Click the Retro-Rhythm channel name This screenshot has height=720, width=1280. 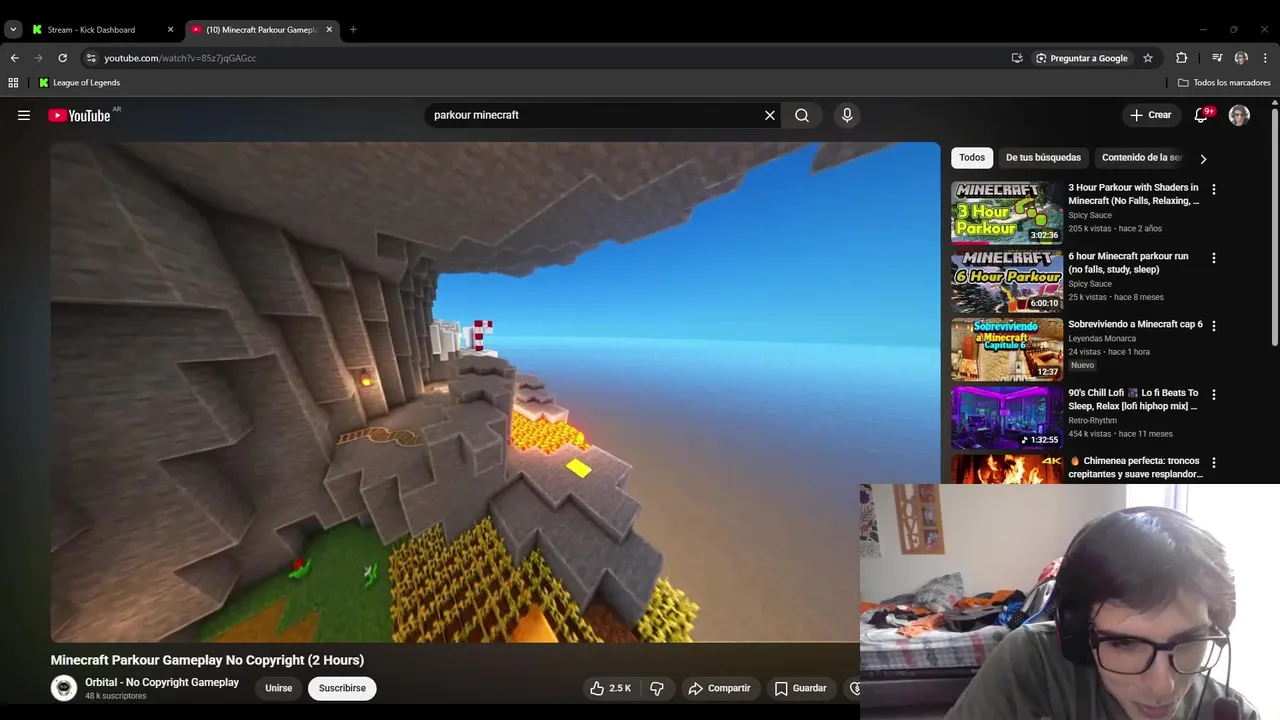click(1092, 421)
